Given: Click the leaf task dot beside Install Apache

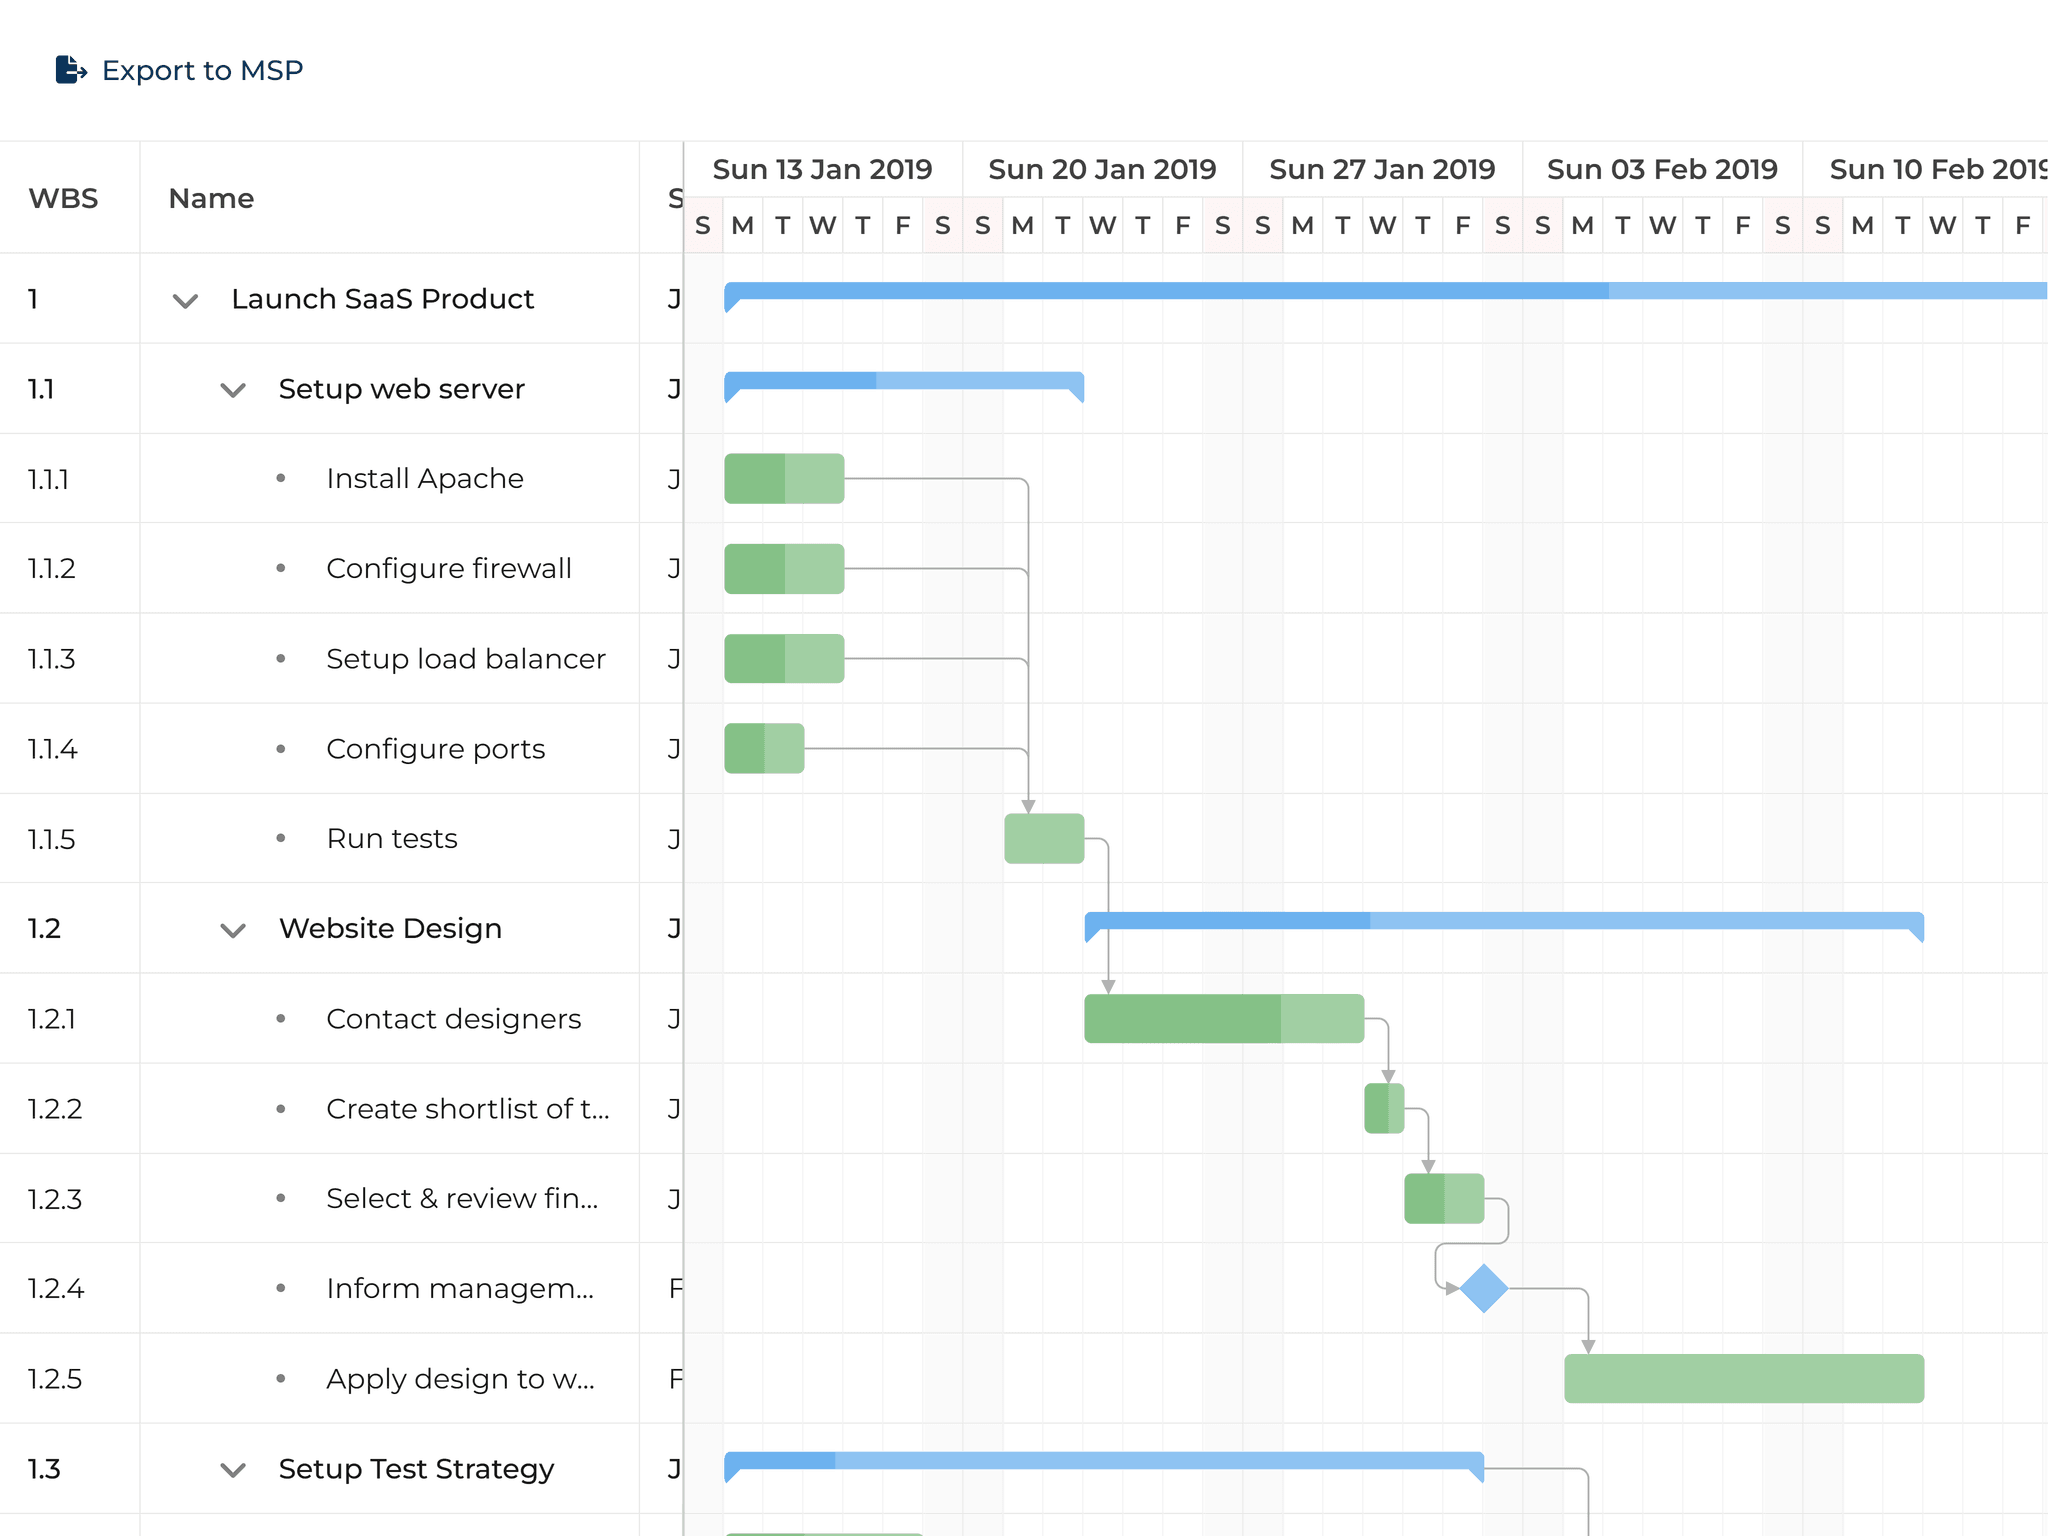Looking at the screenshot, I should [x=281, y=478].
